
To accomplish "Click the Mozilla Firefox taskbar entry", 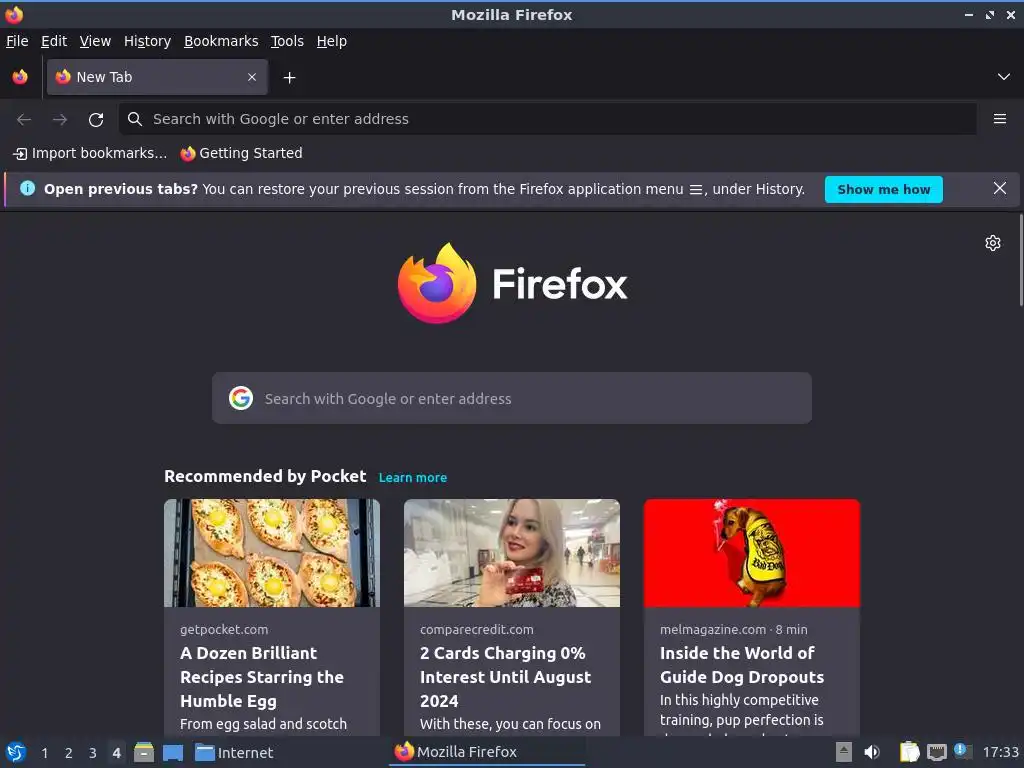I will (x=487, y=752).
